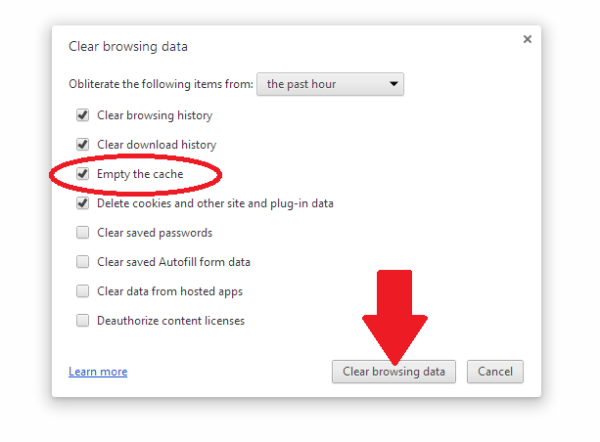The height and width of the screenshot is (442, 600).
Task: Uncheck the Clear browsing history checkbox
Action: click(83, 115)
